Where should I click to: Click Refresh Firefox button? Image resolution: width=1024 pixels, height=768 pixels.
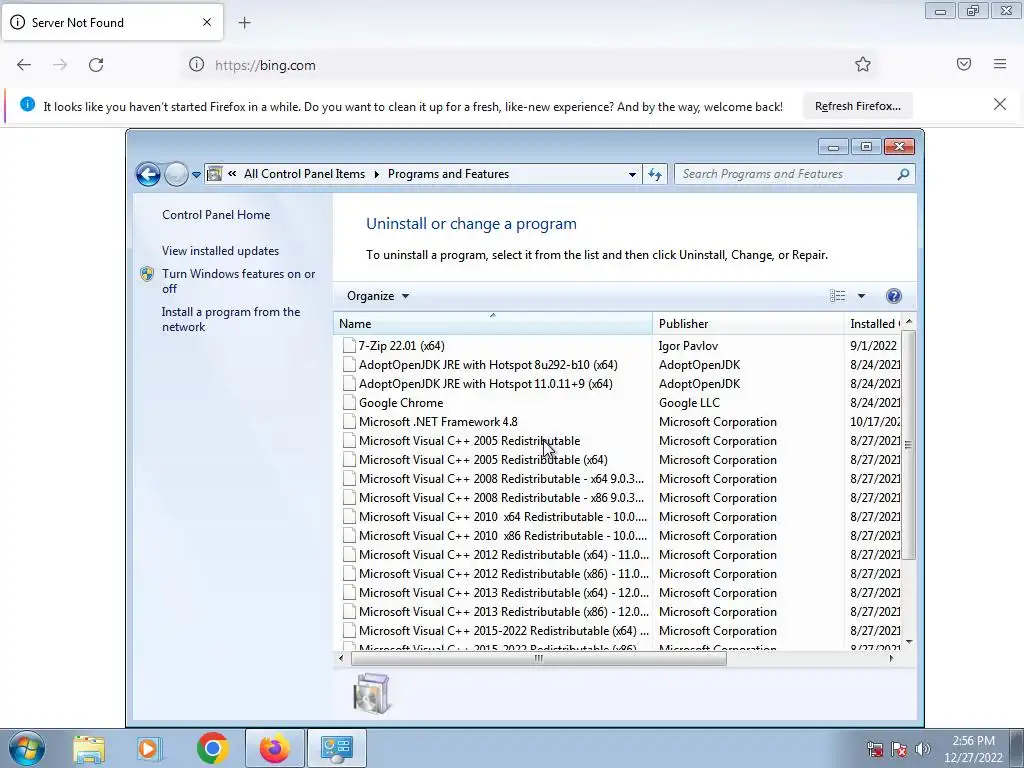[857, 106]
